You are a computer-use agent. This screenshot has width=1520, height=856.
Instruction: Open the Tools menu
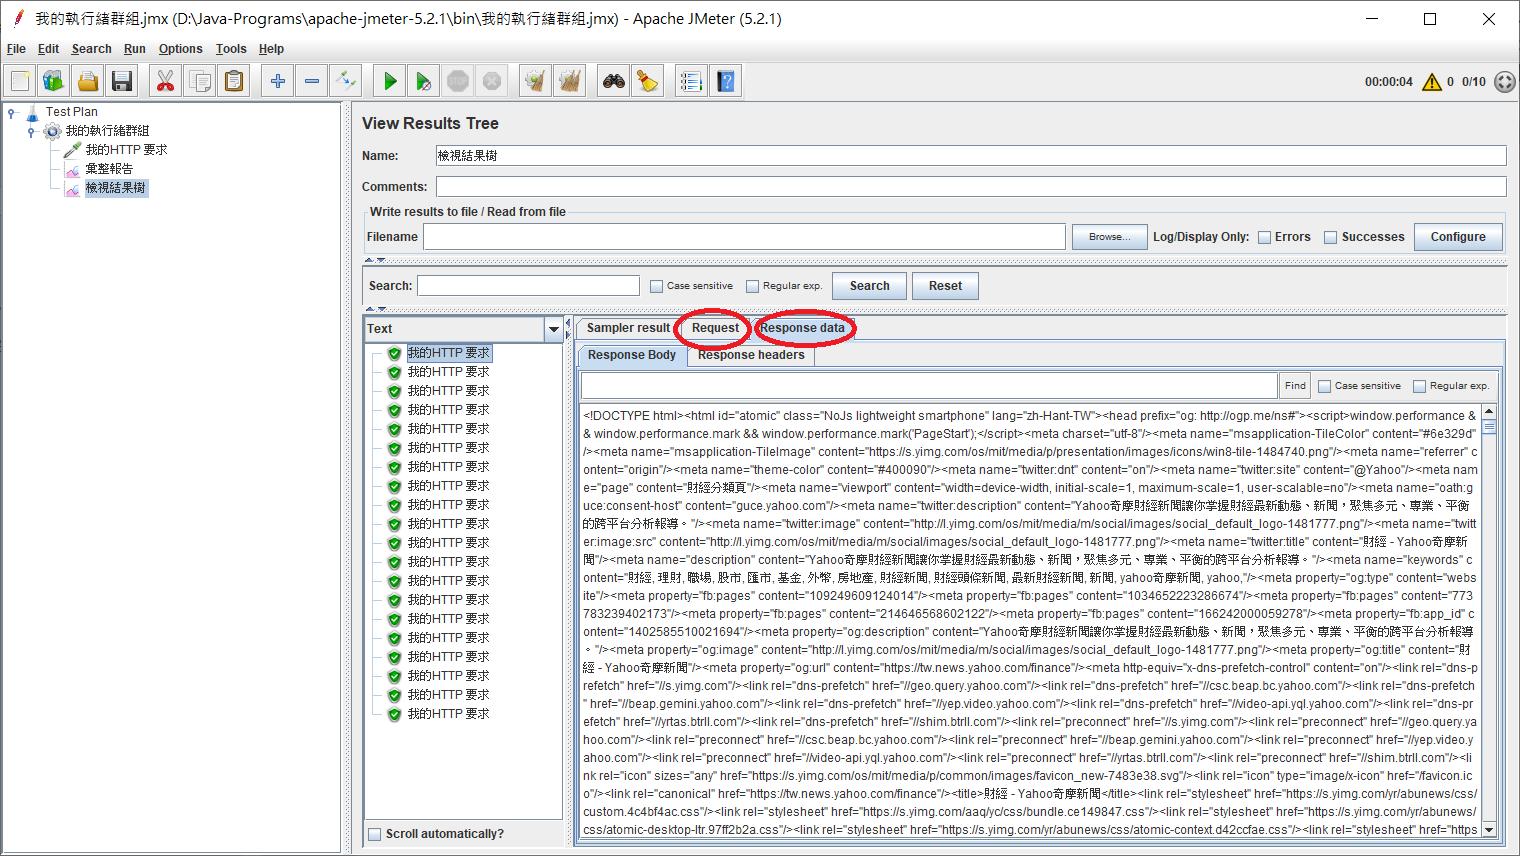[x=231, y=48]
